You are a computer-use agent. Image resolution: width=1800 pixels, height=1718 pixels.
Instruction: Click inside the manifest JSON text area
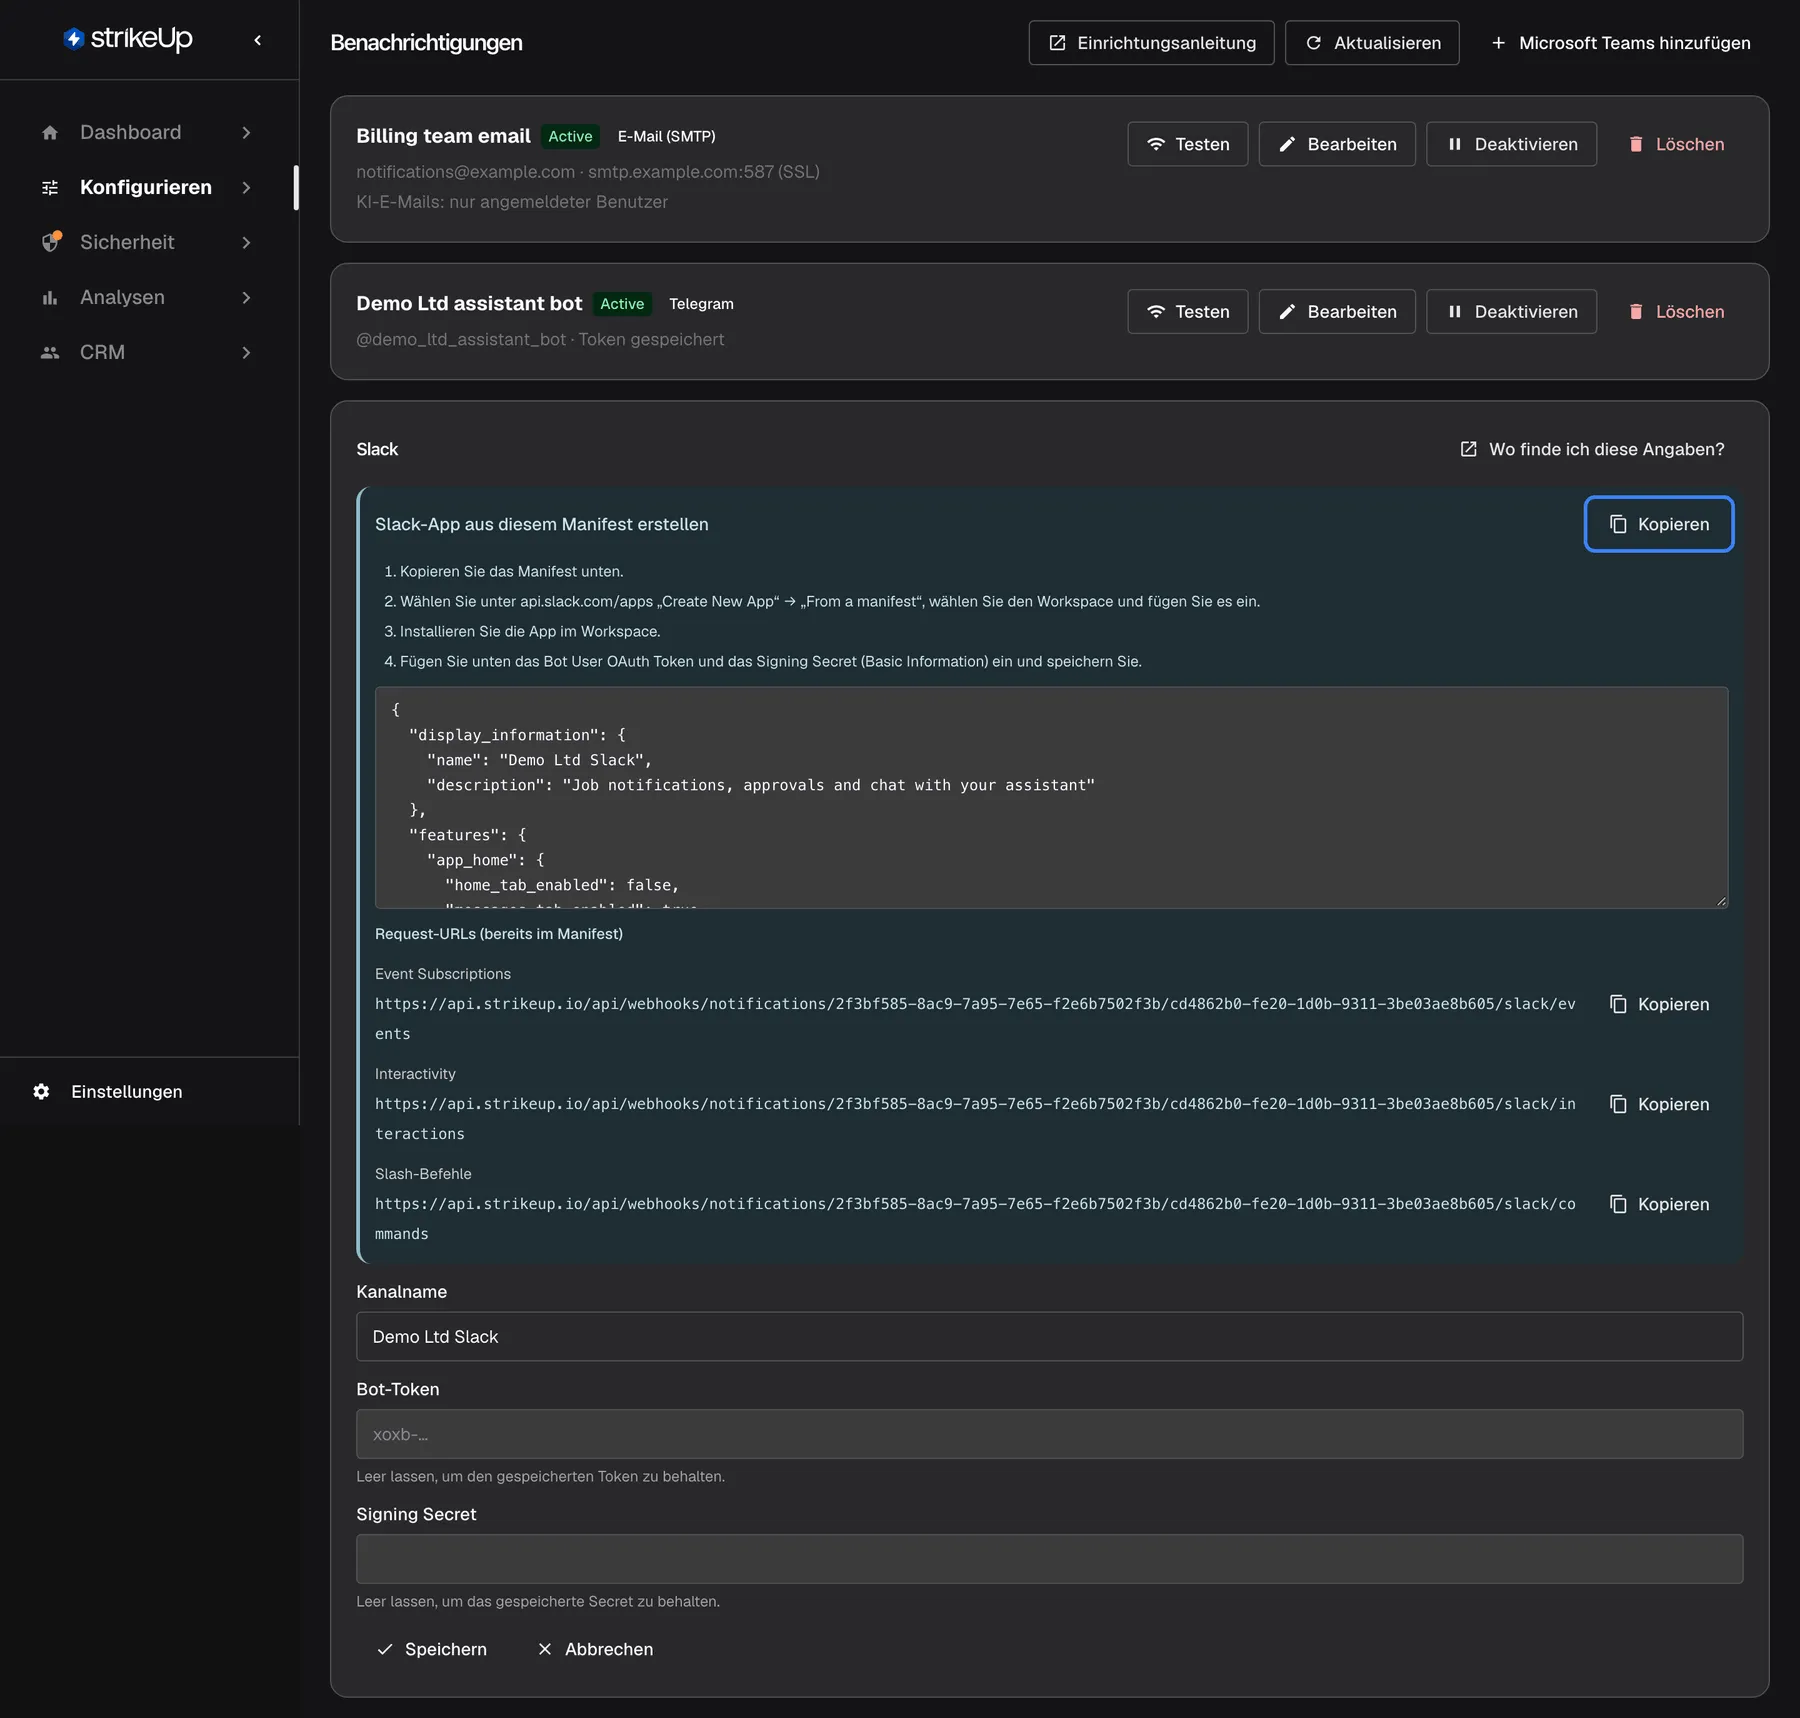pos(1051,797)
